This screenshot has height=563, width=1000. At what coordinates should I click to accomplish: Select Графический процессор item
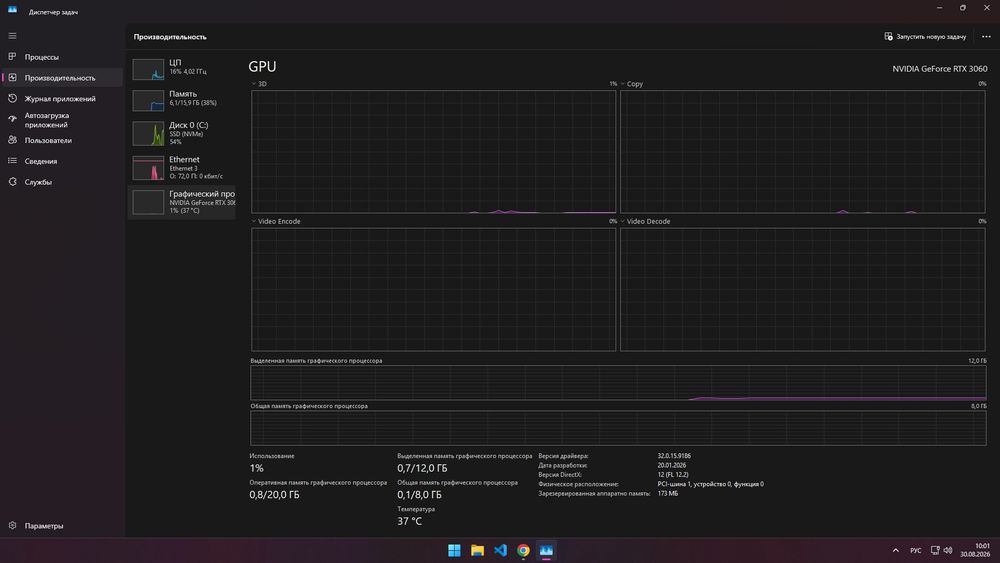coord(182,202)
